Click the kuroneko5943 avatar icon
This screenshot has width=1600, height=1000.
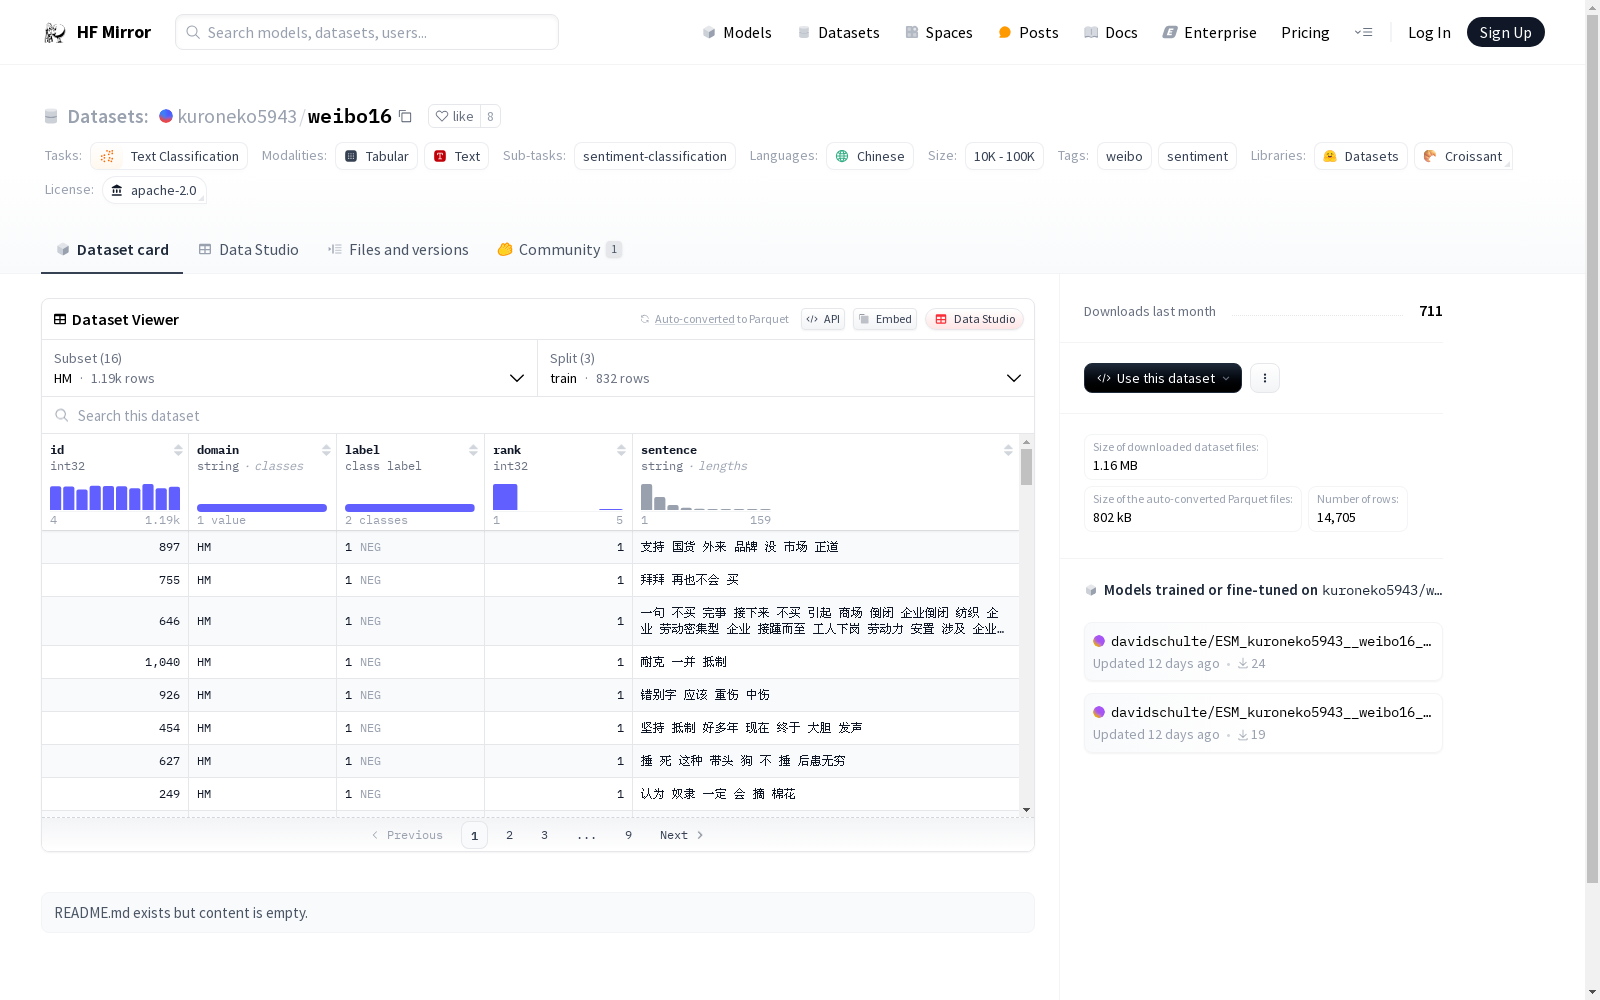point(166,116)
